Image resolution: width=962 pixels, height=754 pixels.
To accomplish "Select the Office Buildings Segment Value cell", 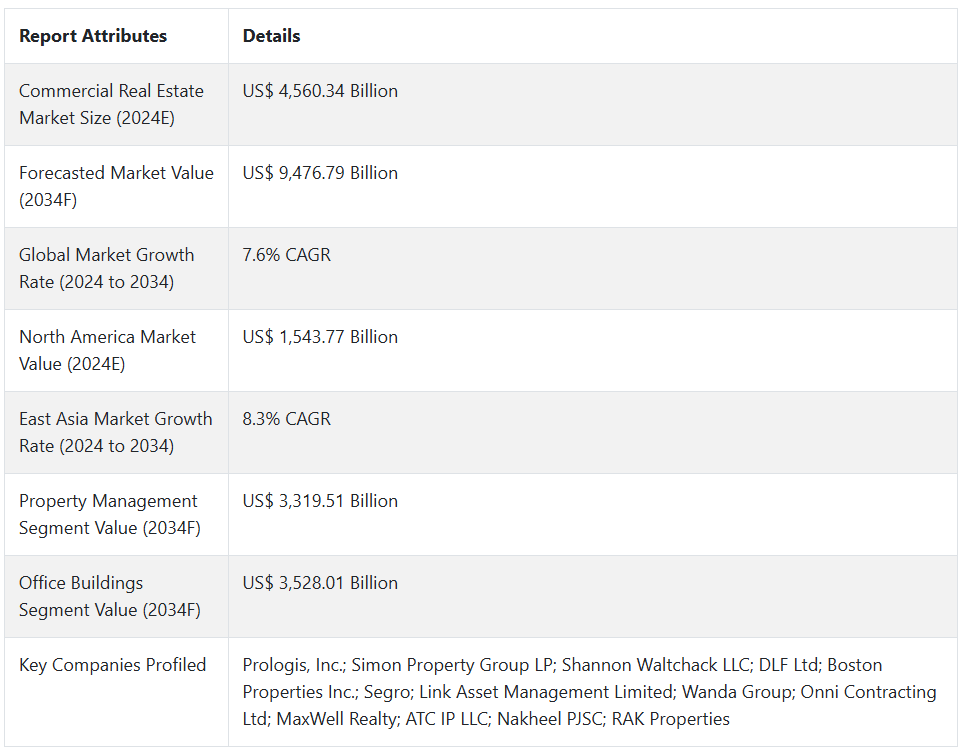I will click(x=109, y=596).
